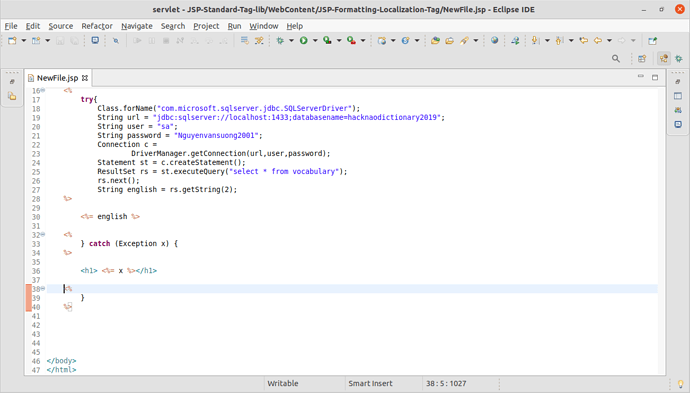Expand the New Servlet dropdown arrow

click(417, 40)
